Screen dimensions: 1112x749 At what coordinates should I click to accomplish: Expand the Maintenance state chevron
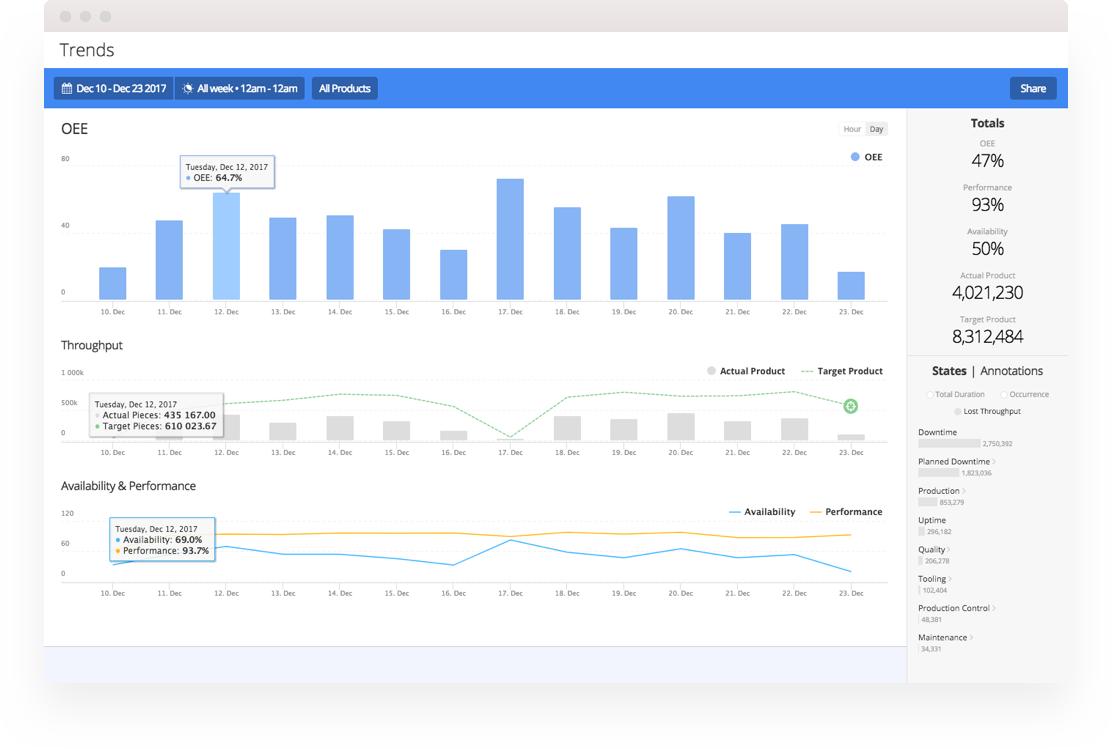point(972,638)
